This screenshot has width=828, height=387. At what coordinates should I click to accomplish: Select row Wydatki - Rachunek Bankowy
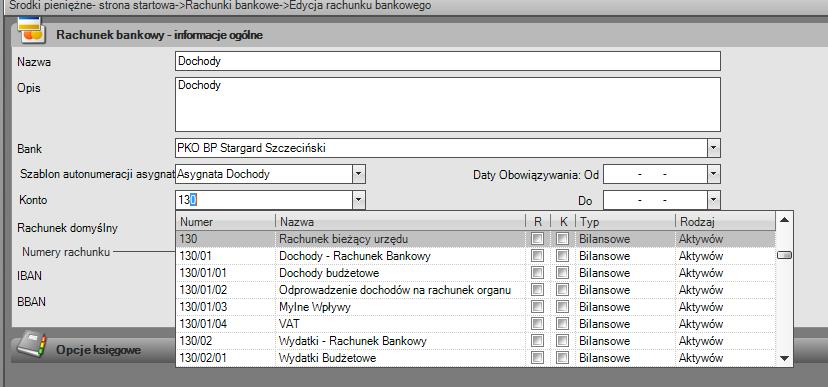tap(476, 341)
